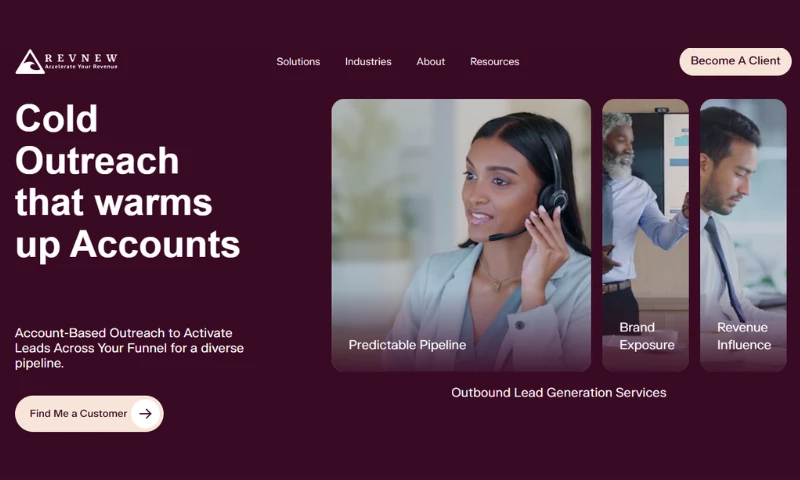Go to the About page
Screen dimensions: 800x480
pos(431,62)
